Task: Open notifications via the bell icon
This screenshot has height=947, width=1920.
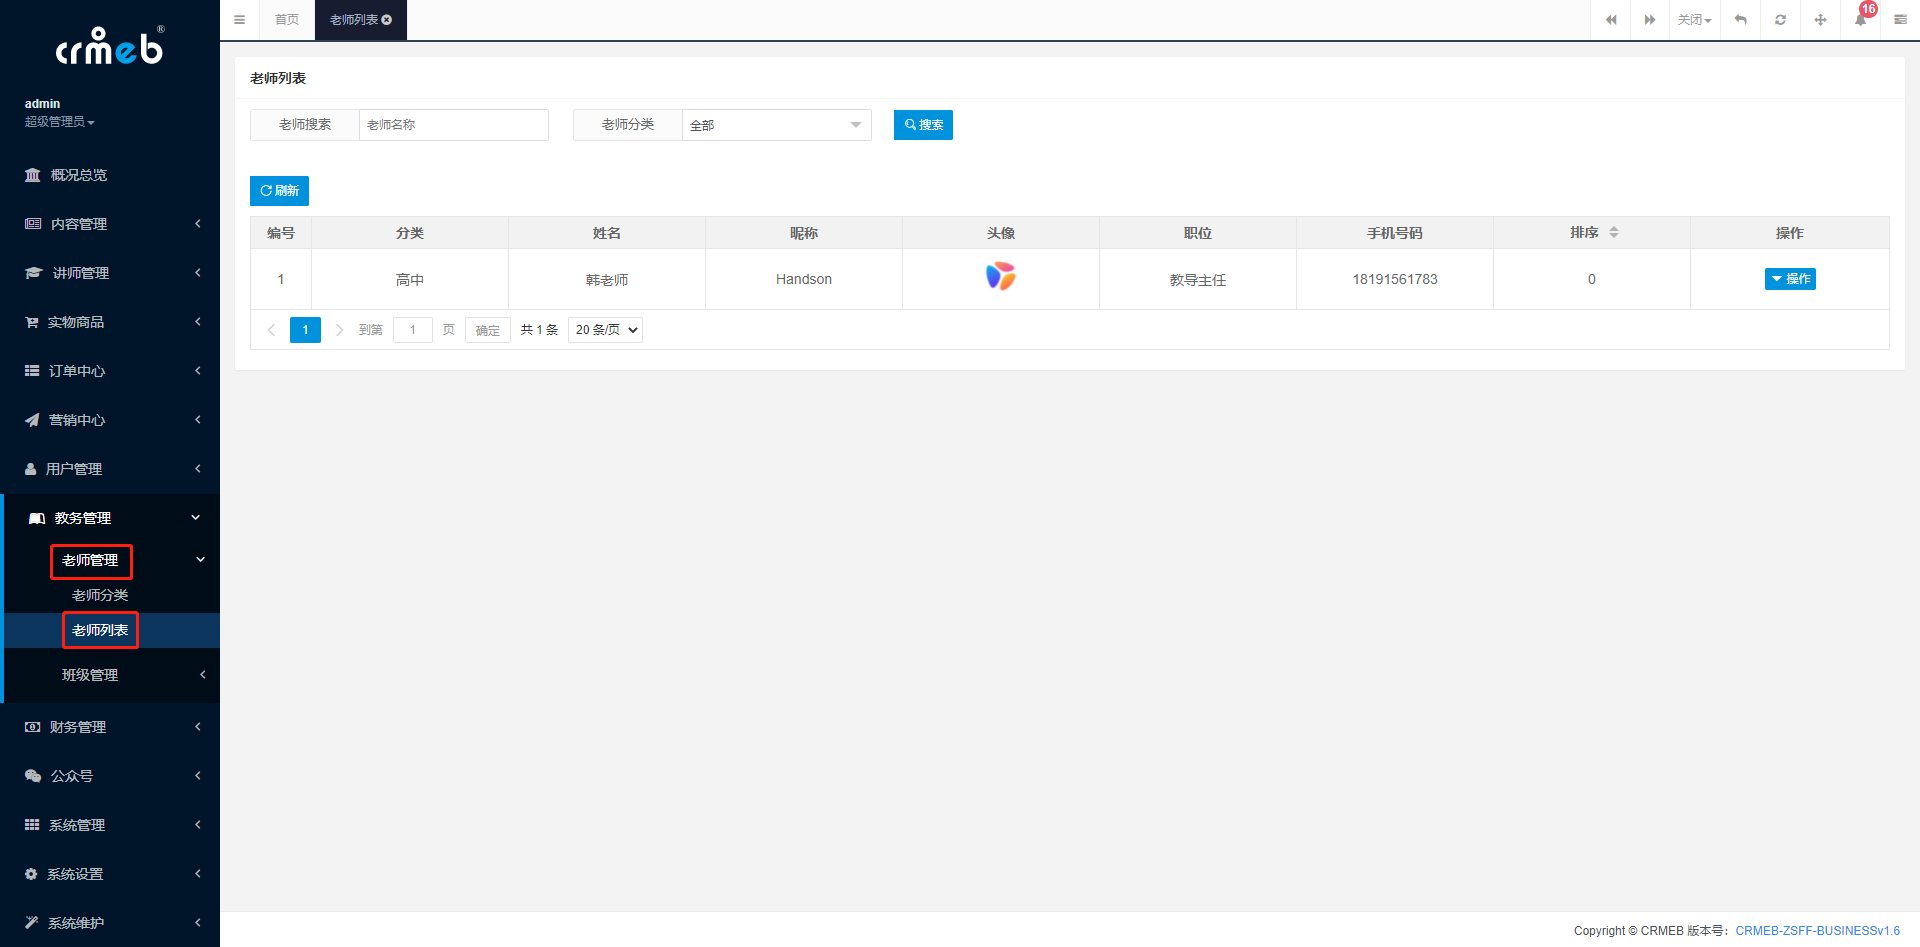Action: 1860,20
